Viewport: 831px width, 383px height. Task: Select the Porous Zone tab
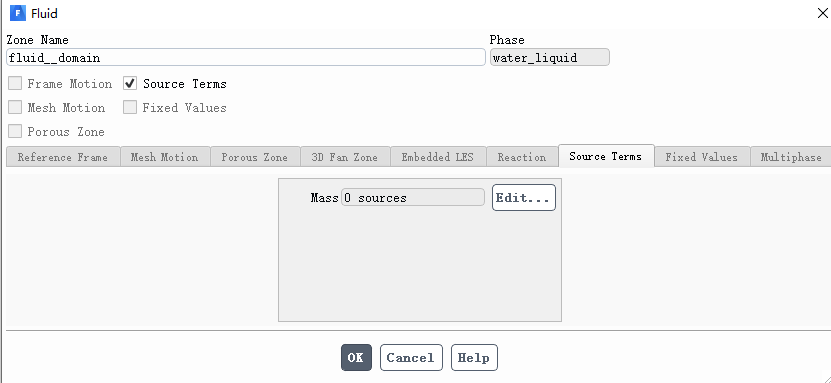click(255, 157)
